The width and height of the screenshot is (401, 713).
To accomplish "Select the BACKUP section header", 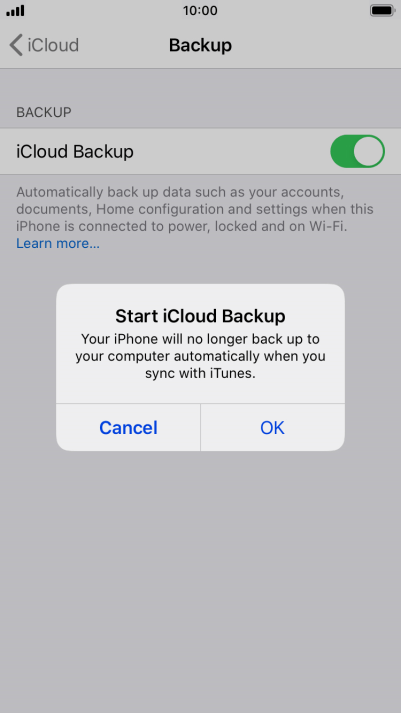I will point(44,112).
